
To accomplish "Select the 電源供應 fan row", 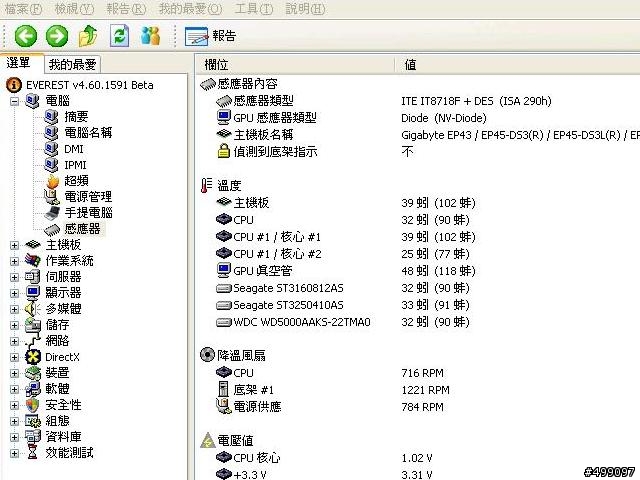I will [x=418, y=407].
